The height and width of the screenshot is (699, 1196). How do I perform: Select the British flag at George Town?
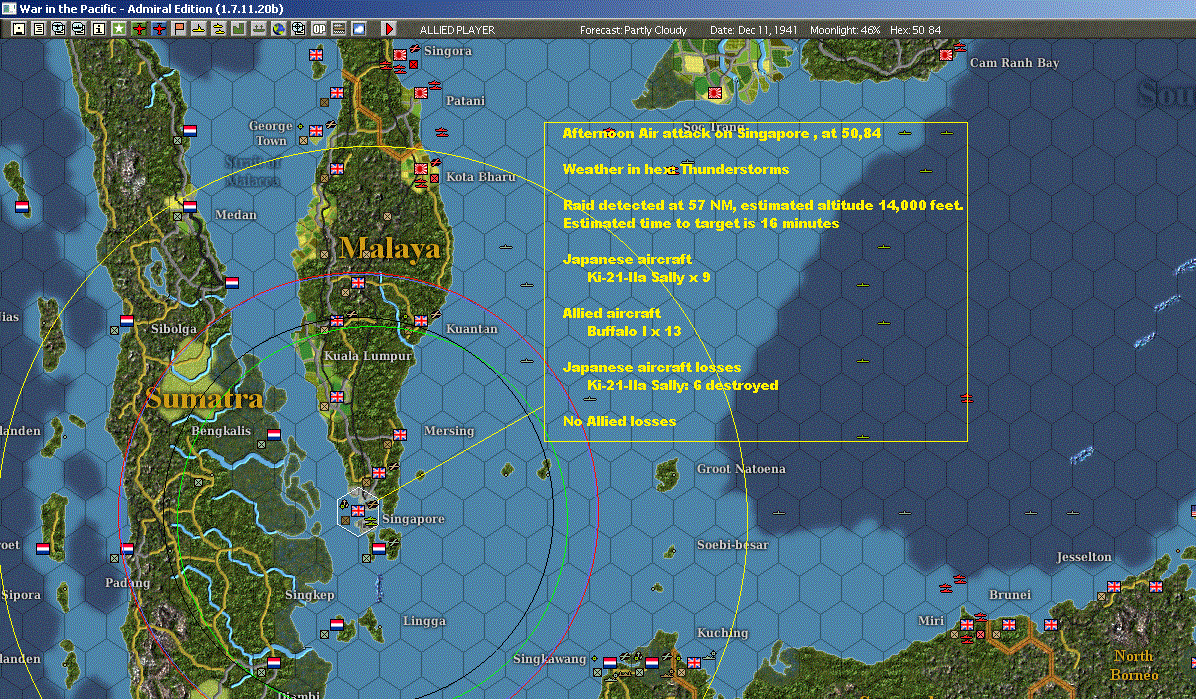[x=314, y=133]
